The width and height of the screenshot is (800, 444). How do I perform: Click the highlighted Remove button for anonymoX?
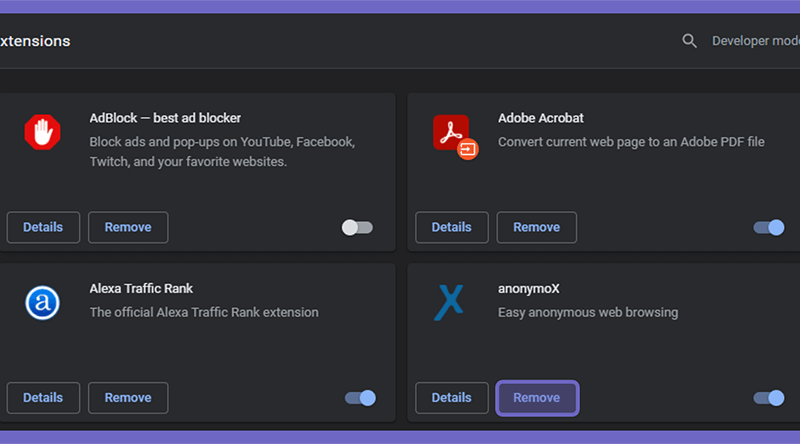(537, 398)
